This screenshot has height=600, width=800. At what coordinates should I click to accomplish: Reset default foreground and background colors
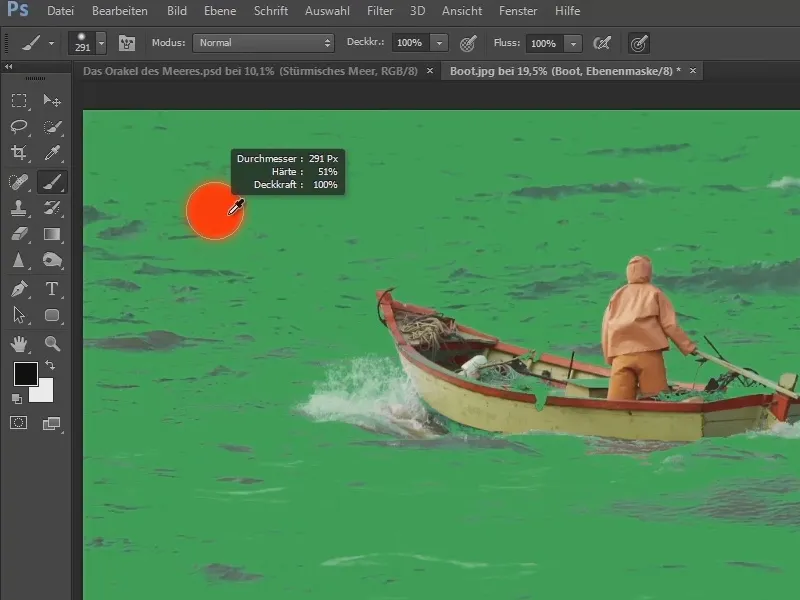click(16, 399)
